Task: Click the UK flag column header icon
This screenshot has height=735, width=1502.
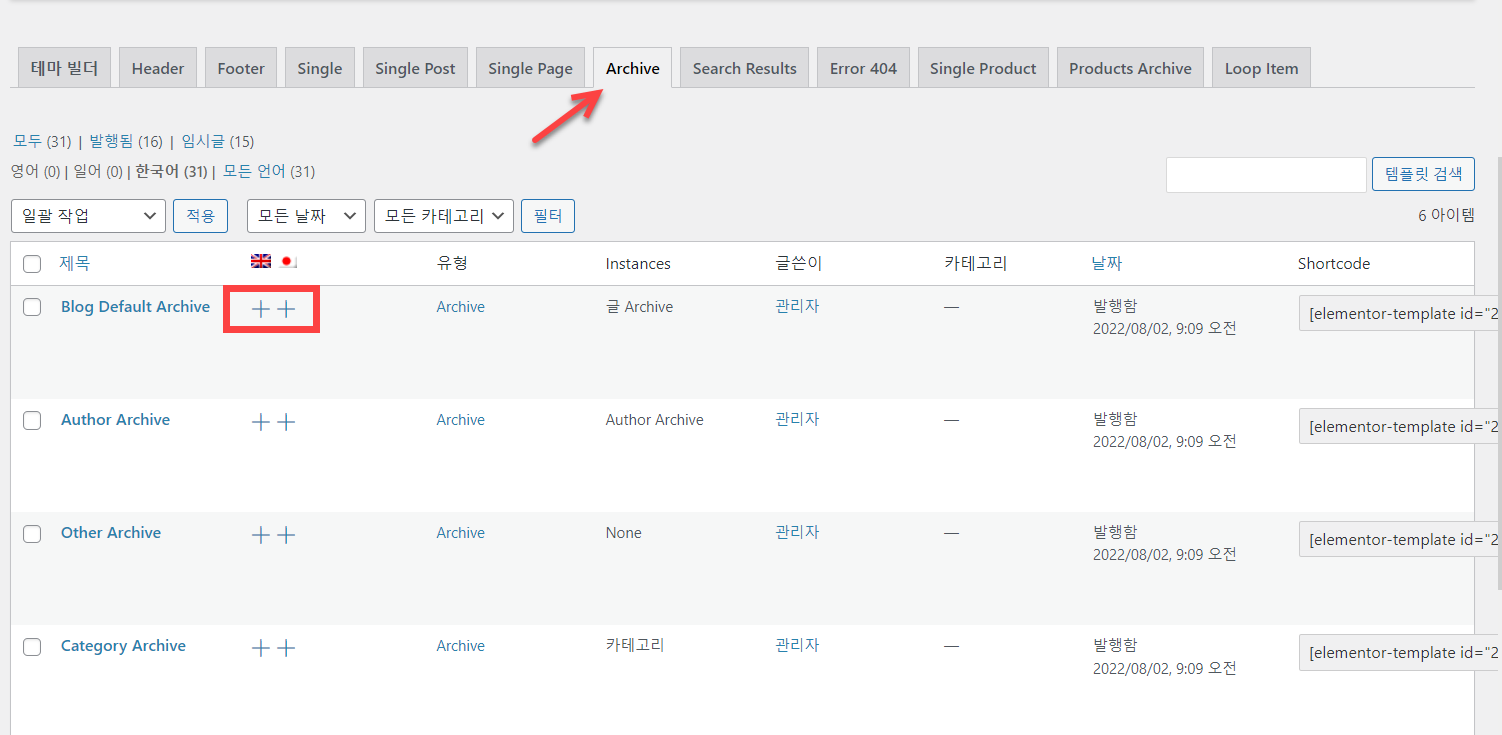Action: coord(261,261)
